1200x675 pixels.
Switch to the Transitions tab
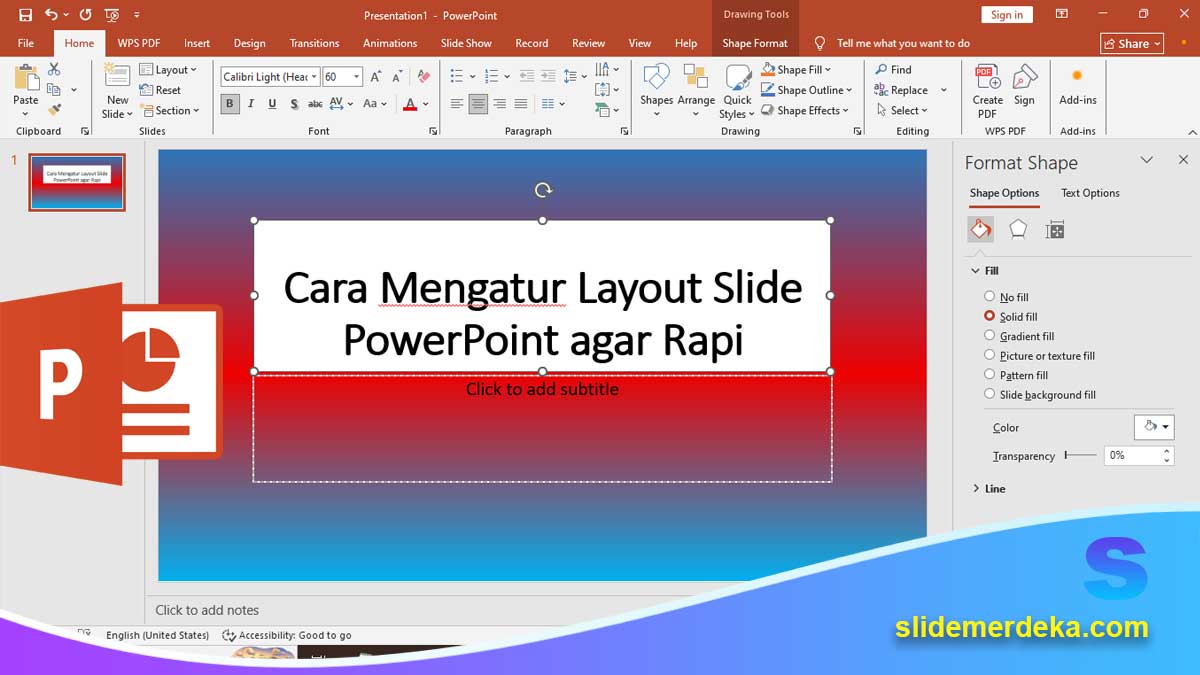point(314,43)
